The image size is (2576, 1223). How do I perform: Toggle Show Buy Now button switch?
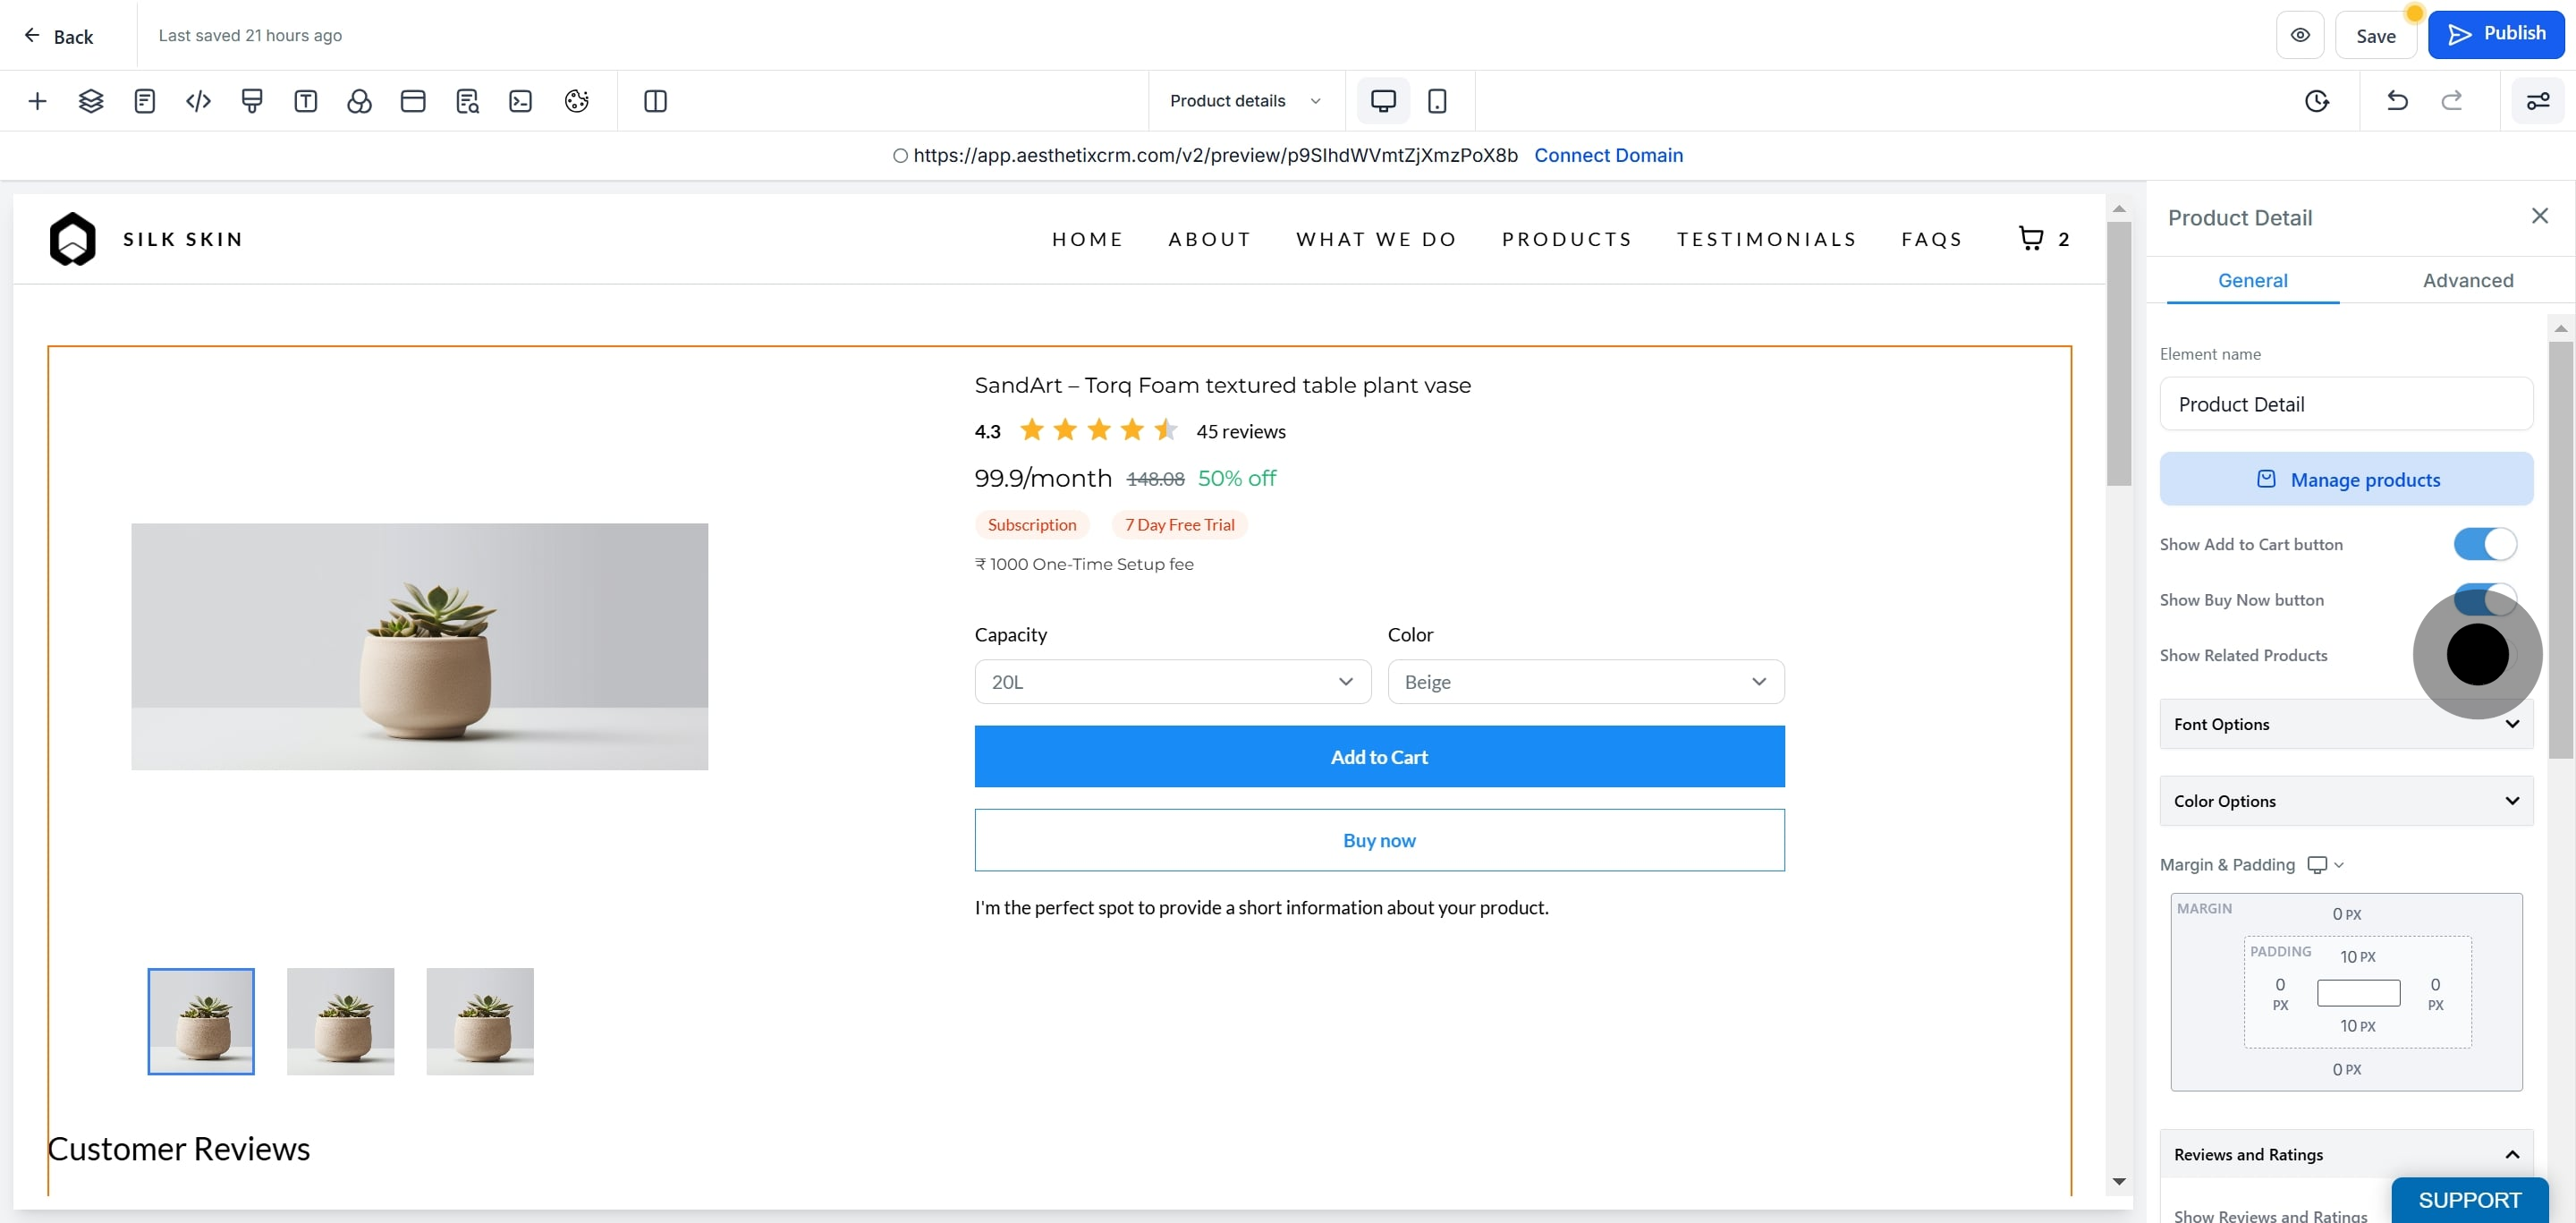tap(2485, 600)
